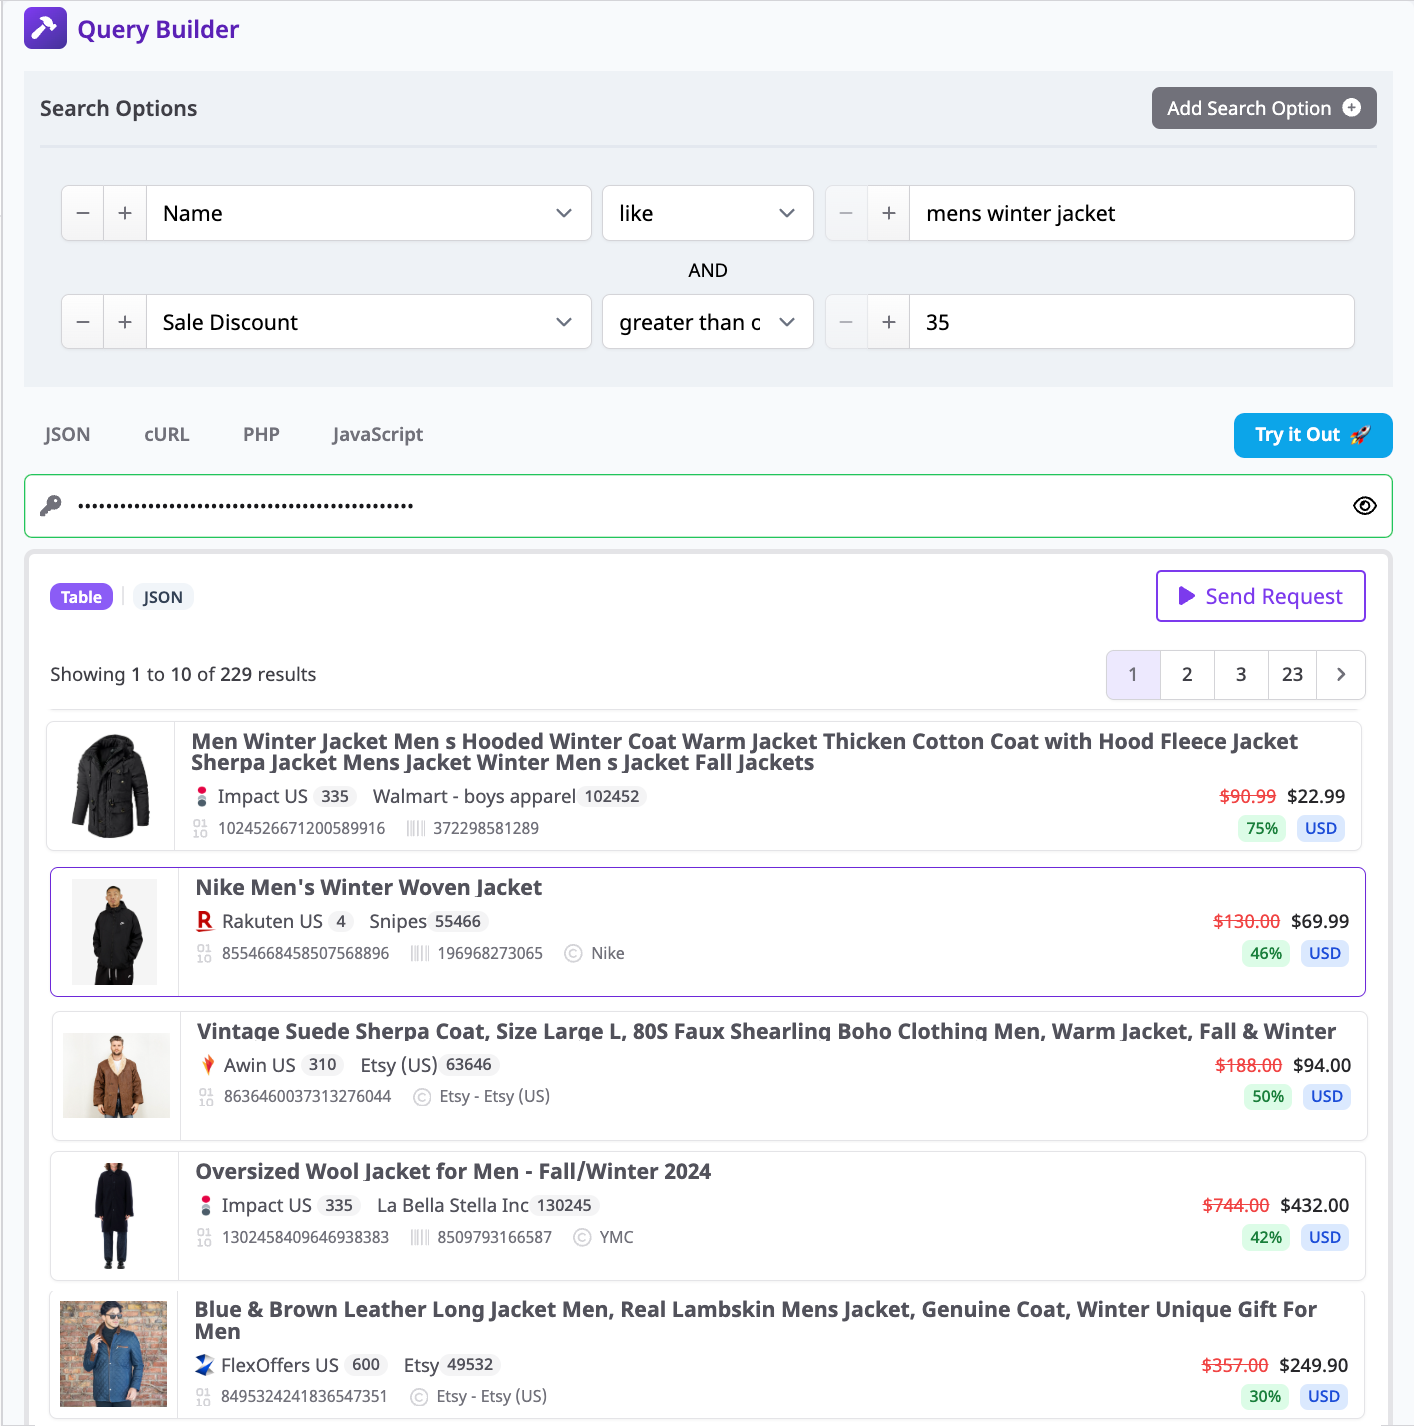Click 'Nike Men's Winter Woven Jacket' title
The height and width of the screenshot is (1426, 1414).
point(369,888)
